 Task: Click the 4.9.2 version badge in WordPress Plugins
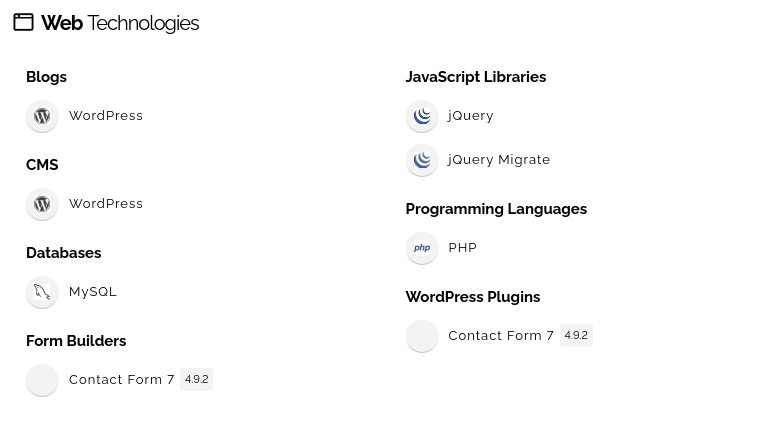(576, 336)
